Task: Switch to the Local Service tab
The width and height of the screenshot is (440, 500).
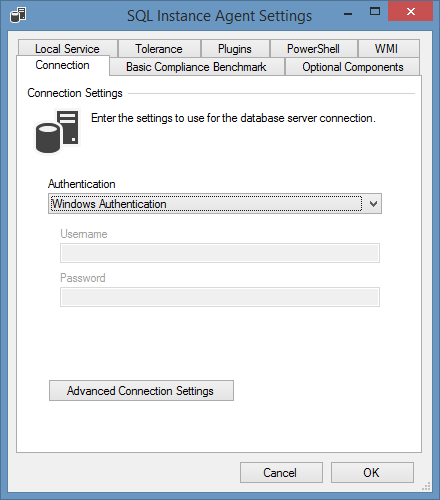Action: (68, 49)
